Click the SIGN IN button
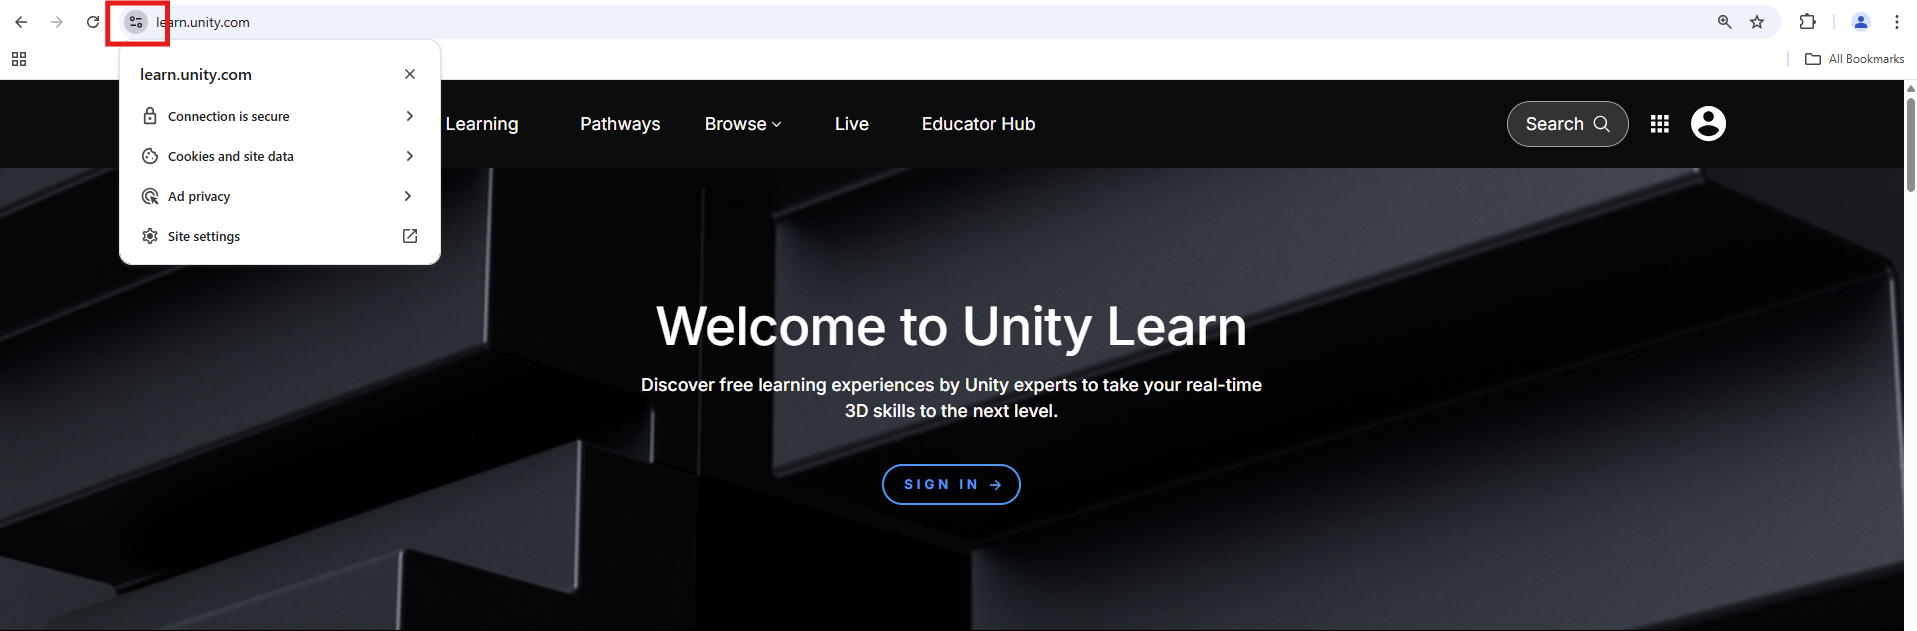 click(951, 484)
